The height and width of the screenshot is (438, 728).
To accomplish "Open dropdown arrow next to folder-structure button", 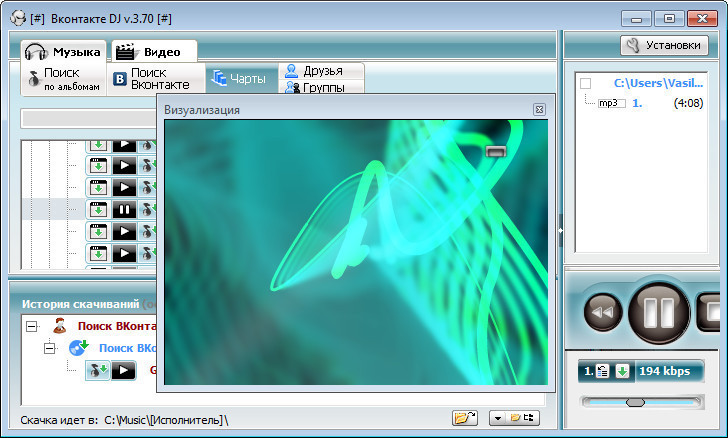I will [x=498, y=418].
